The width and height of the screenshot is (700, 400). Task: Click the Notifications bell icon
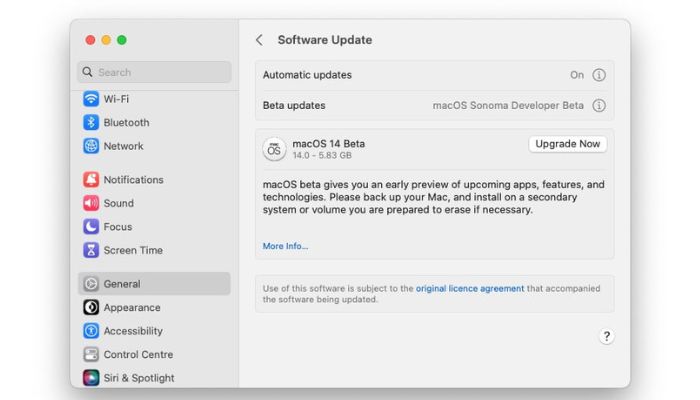click(x=91, y=179)
